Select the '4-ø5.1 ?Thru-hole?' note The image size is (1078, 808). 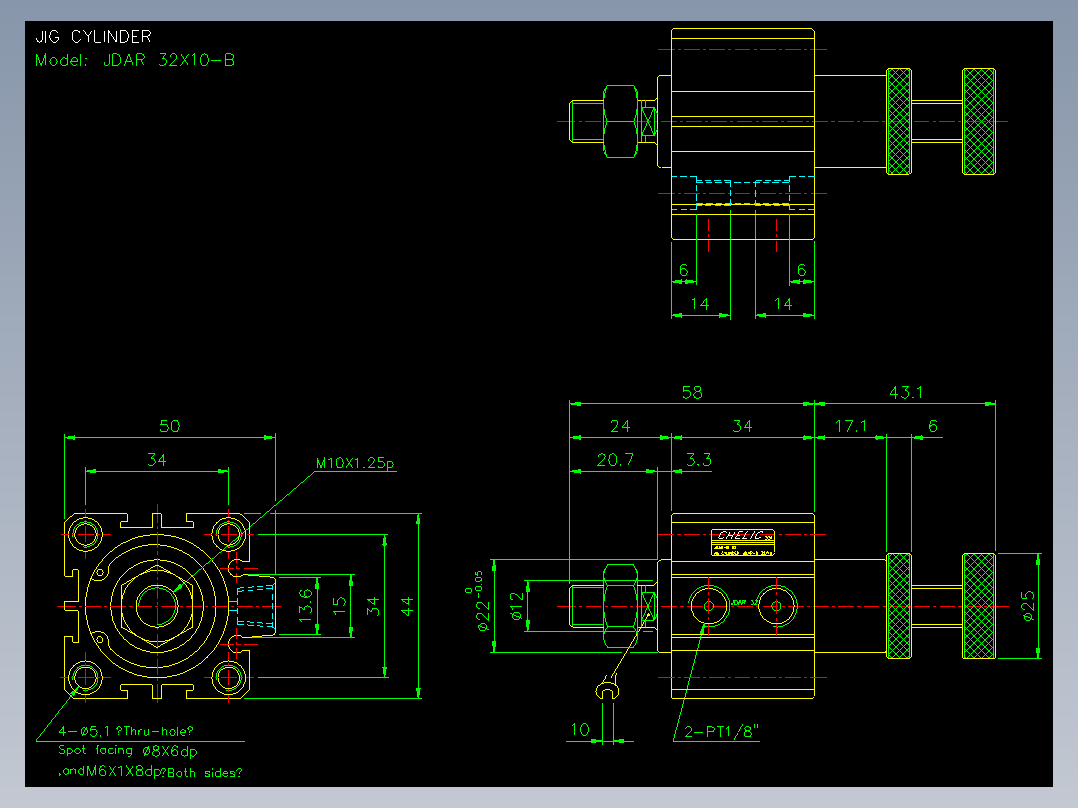pos(126,731)
